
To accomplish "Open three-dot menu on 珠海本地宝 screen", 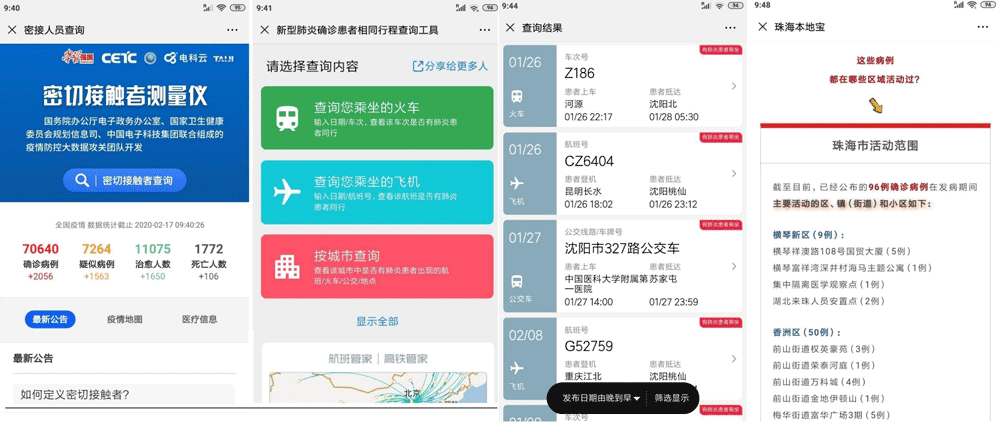I will click(x=983, y=27).
